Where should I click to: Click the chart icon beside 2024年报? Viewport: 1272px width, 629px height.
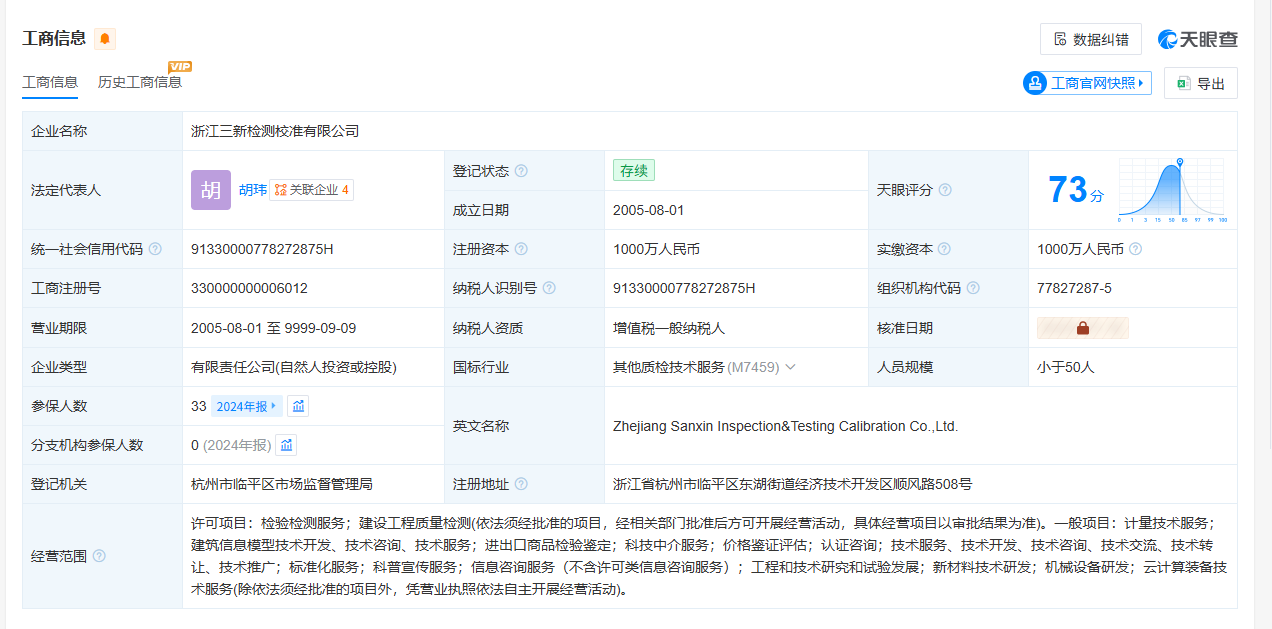click(298, 406)
